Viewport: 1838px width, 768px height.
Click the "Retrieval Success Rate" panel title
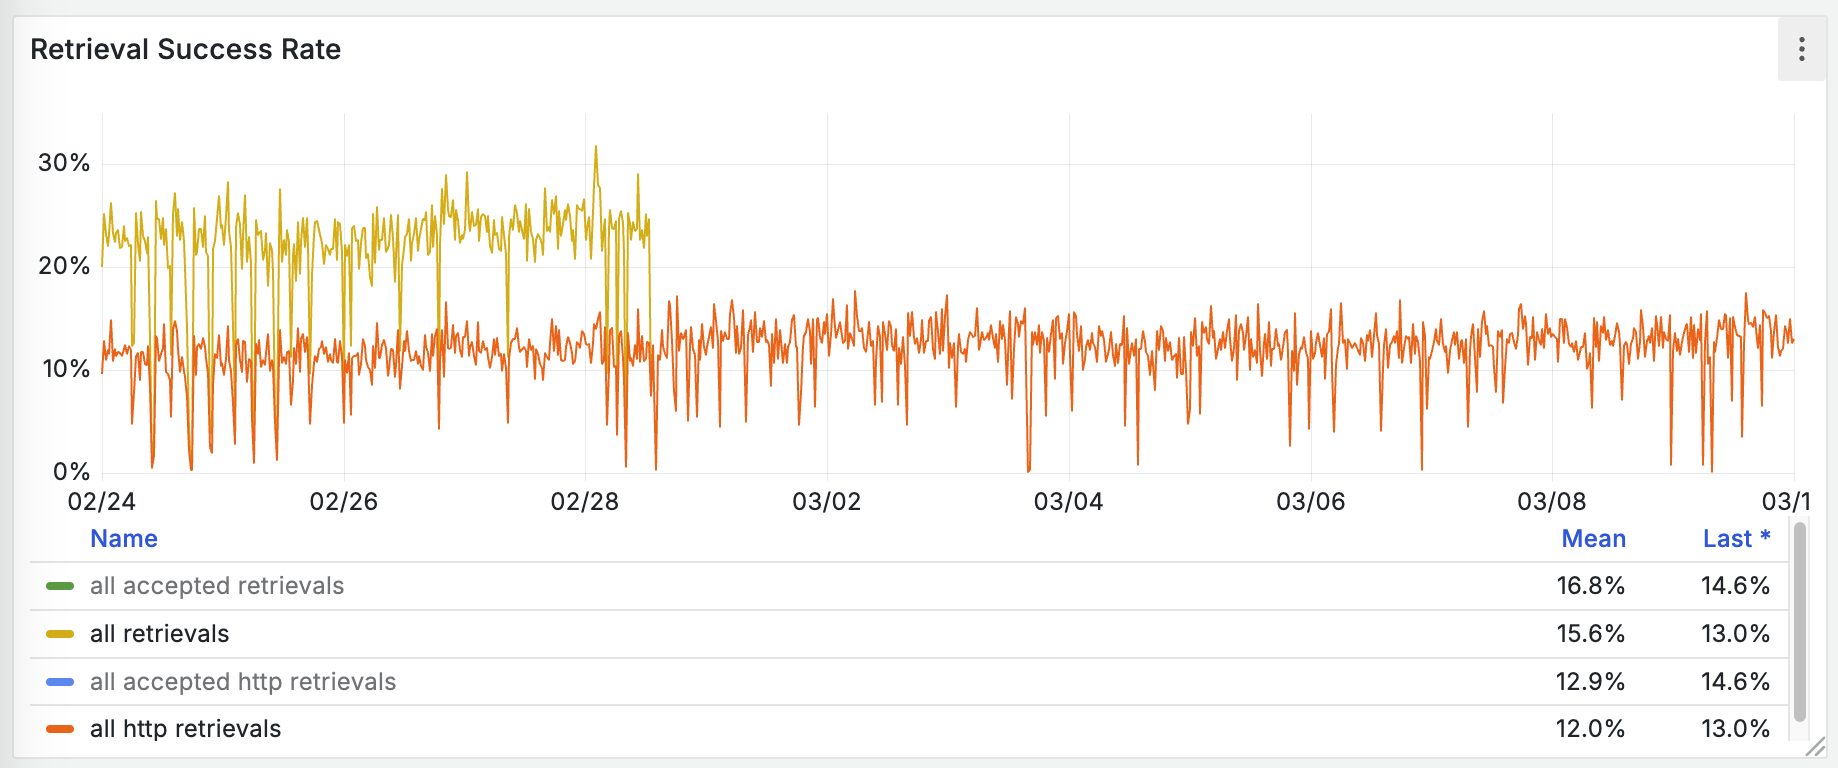[186, 49]
